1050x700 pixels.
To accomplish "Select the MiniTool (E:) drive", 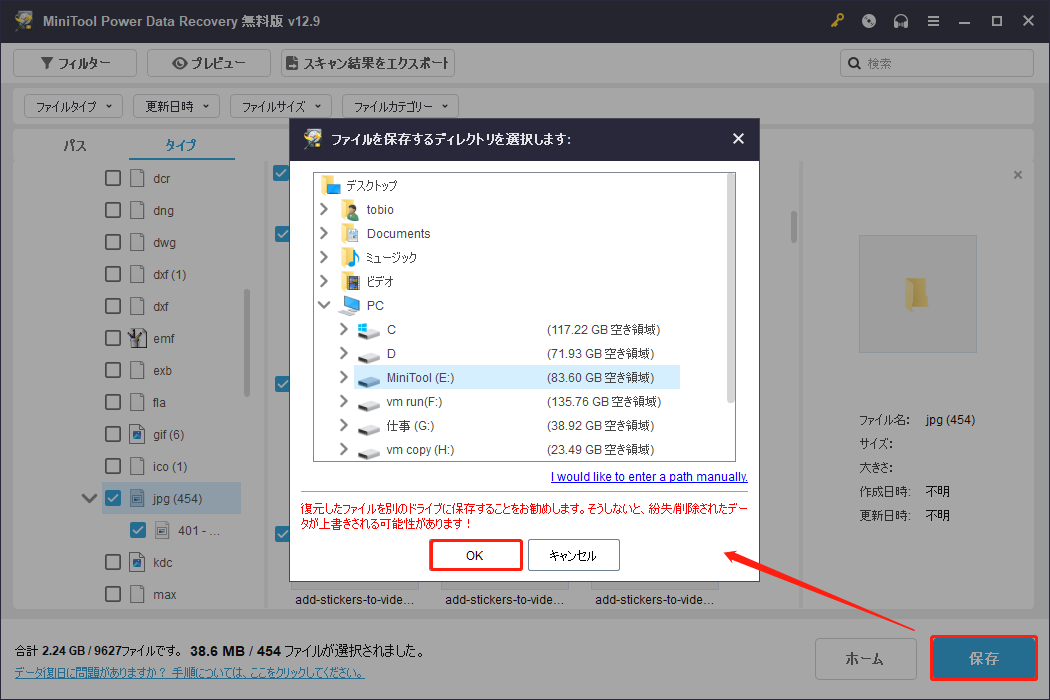I will (516, 377).
